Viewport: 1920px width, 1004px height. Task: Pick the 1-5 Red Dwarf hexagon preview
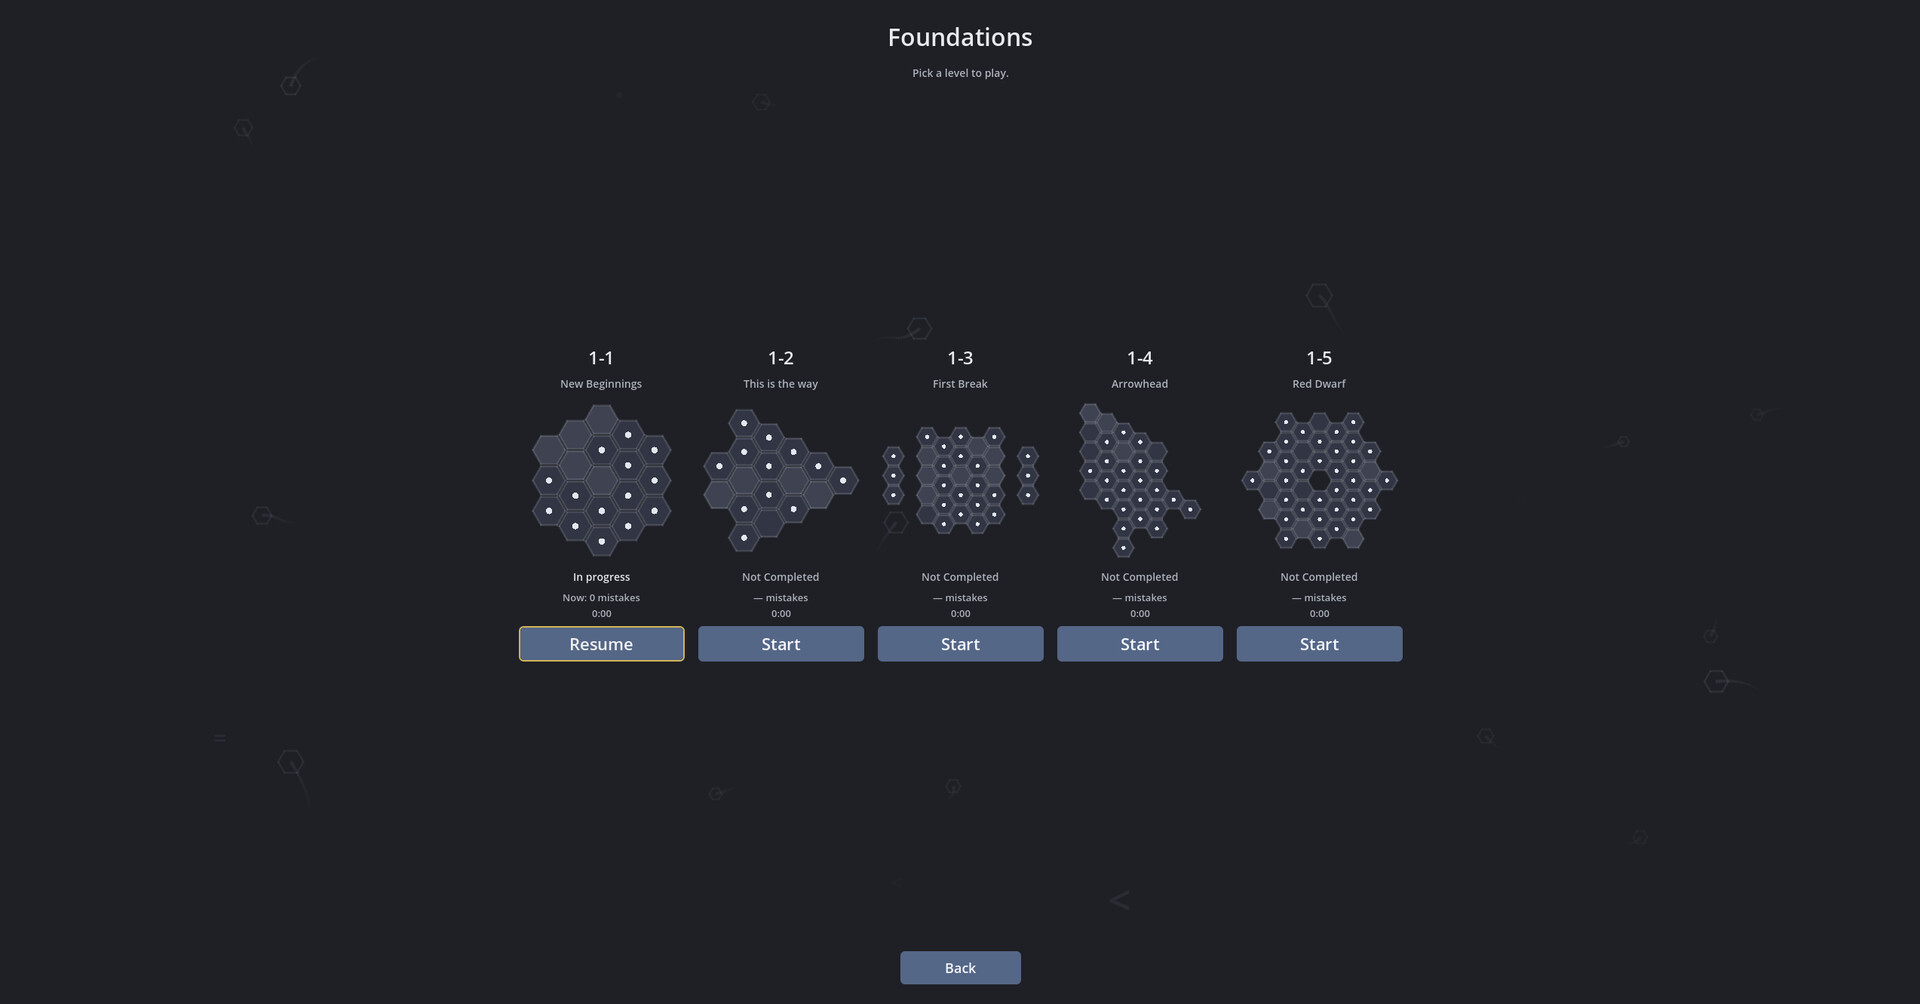point(1319,480)
